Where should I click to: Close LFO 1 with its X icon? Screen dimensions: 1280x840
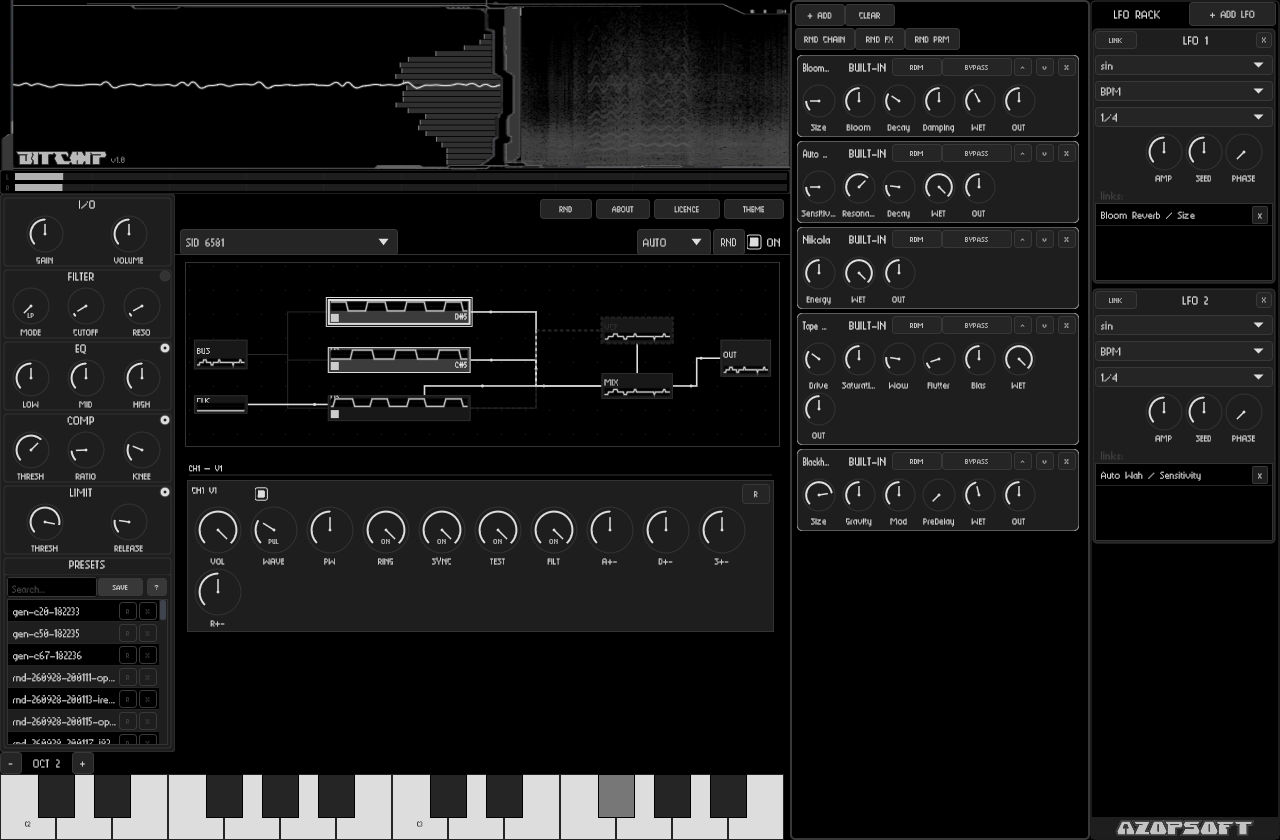(x=1264, y=40)
